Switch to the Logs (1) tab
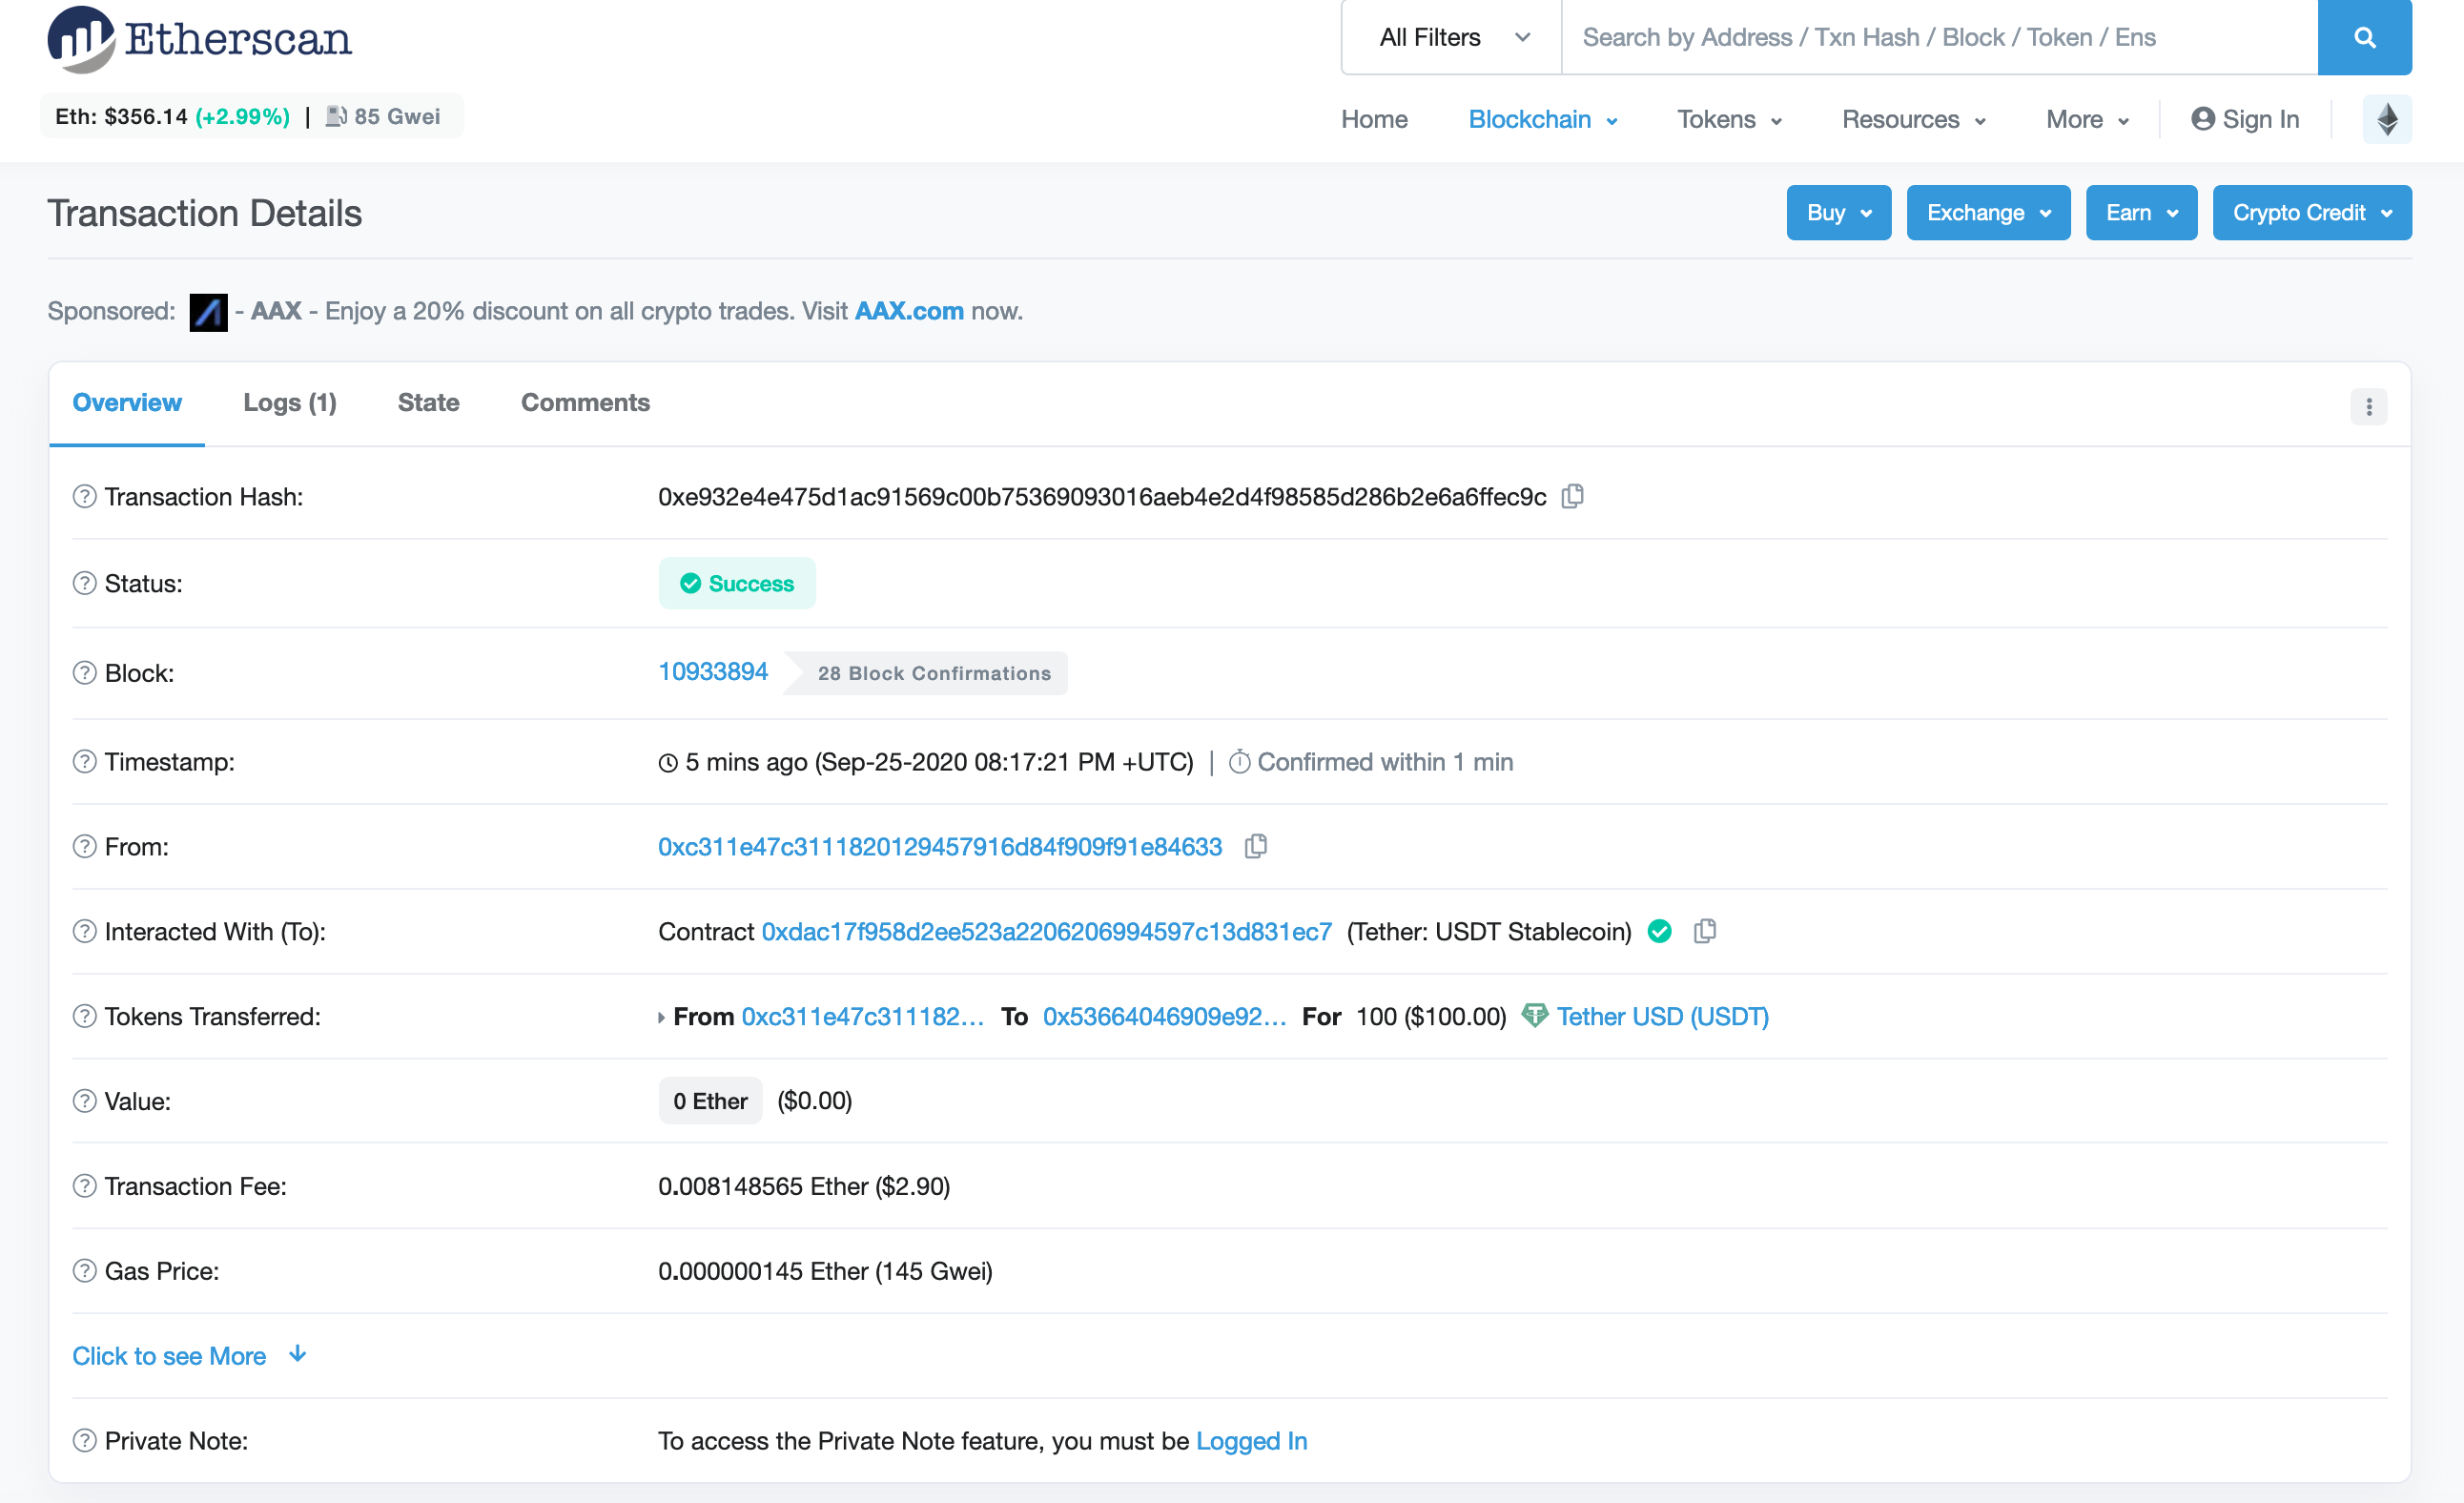 point(290,403)
